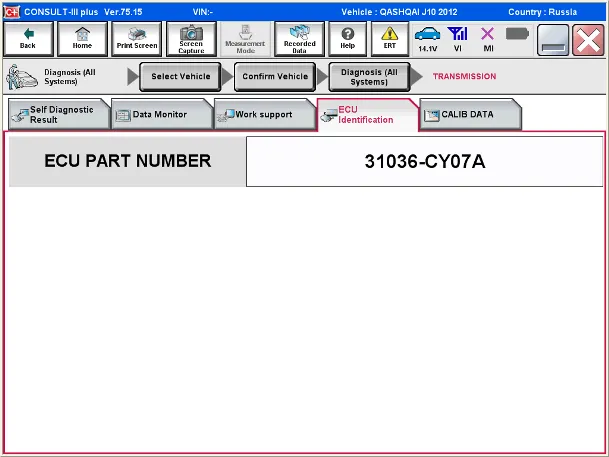Click the Ver.75.15 version text
Image resolution: width=609 pixels, height=457 pixels.
(x=123, y=12)
